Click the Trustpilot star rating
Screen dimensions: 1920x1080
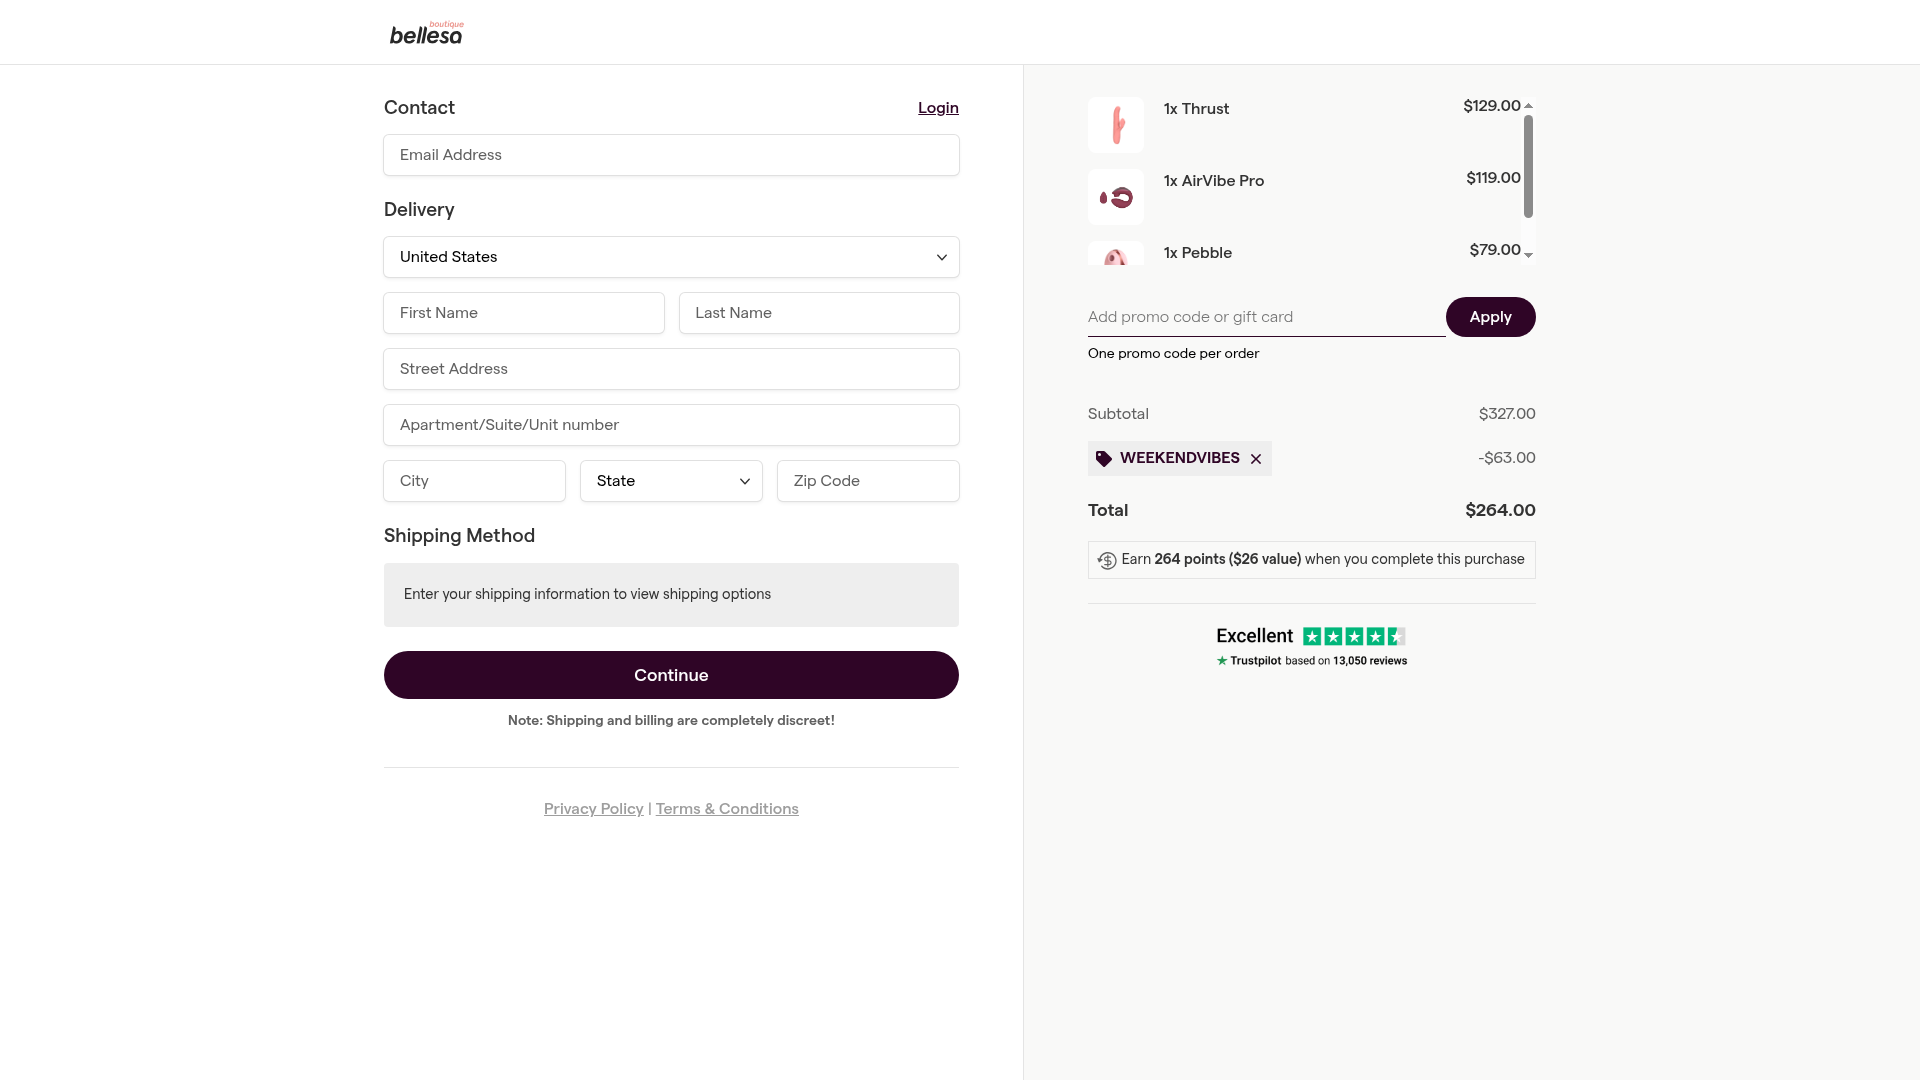pyautogui.click(x=1354, y=637)
